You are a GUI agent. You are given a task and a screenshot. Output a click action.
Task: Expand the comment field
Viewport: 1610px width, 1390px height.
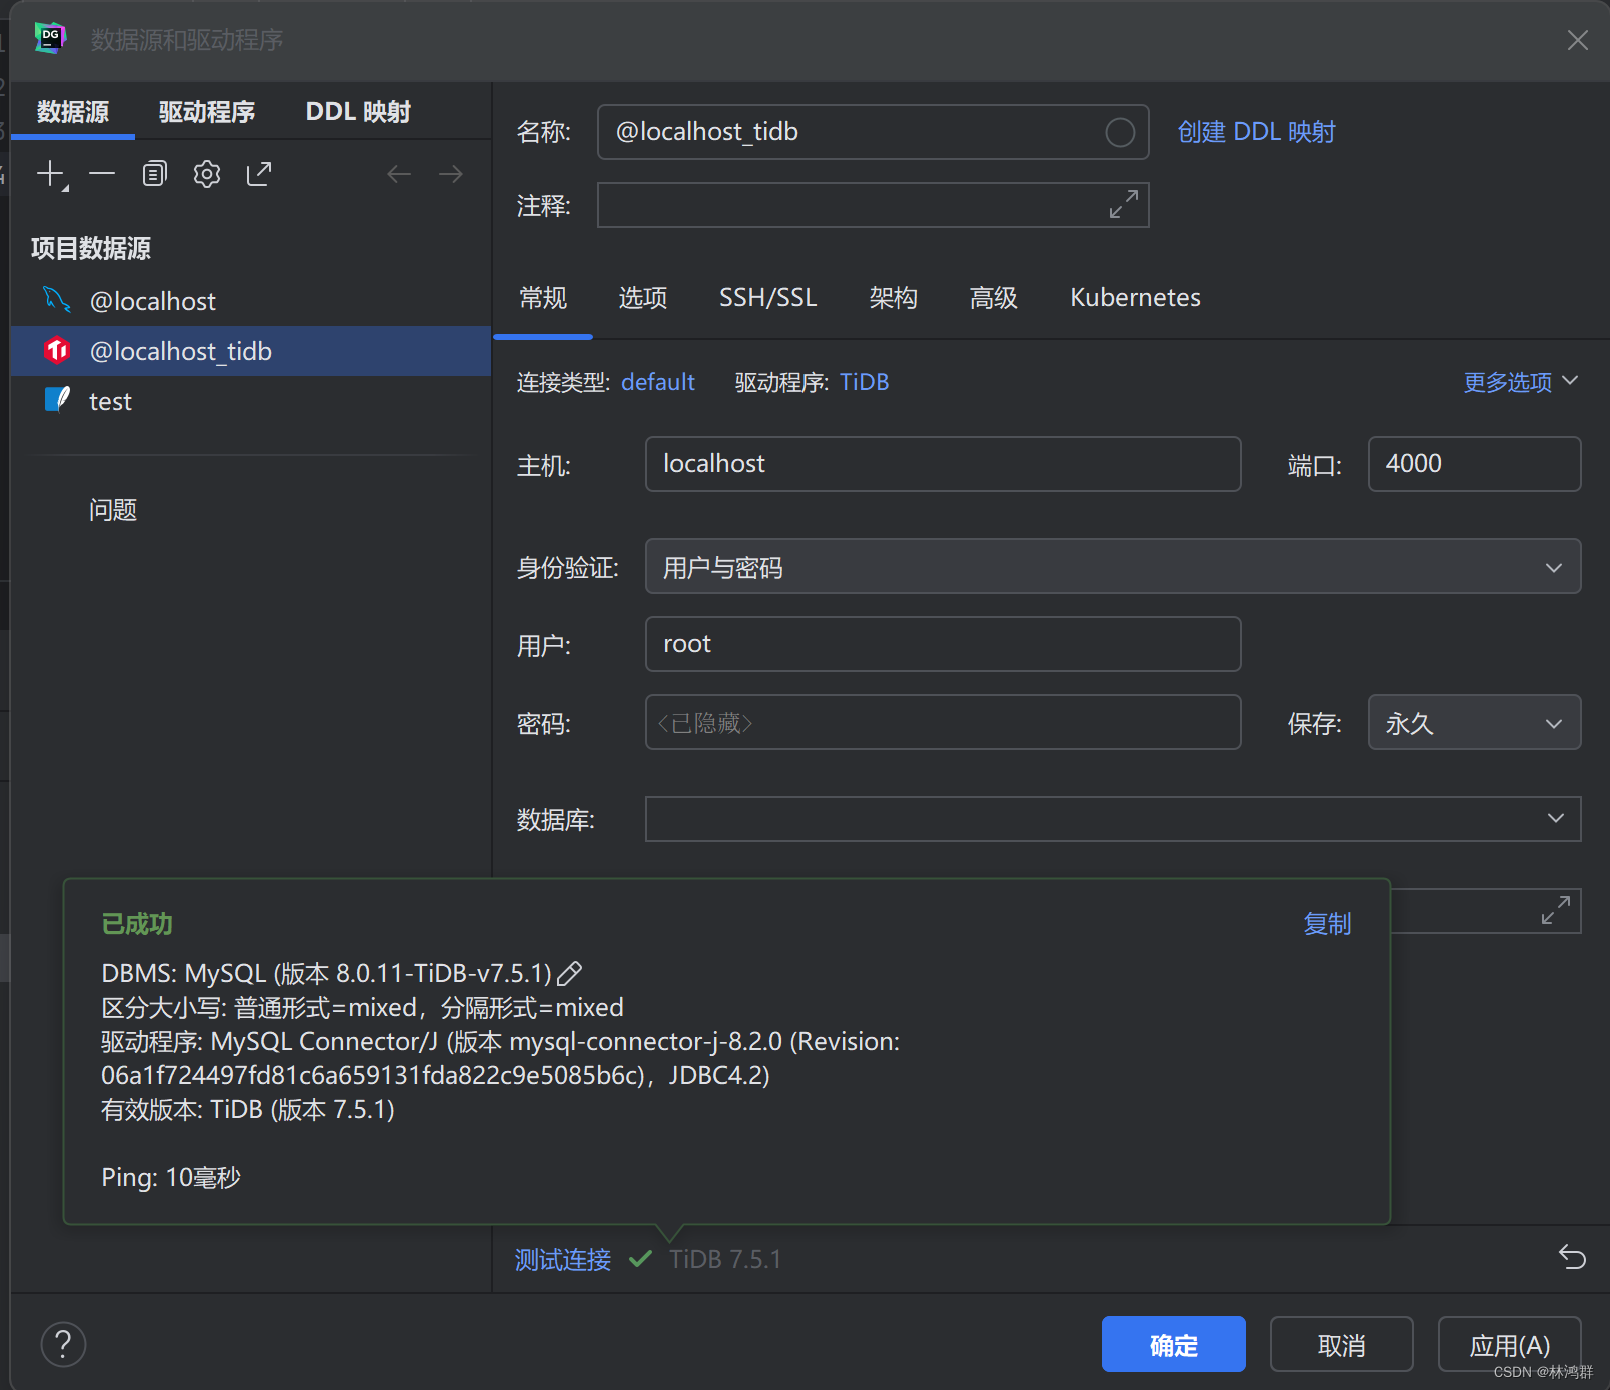[1124, 204]
